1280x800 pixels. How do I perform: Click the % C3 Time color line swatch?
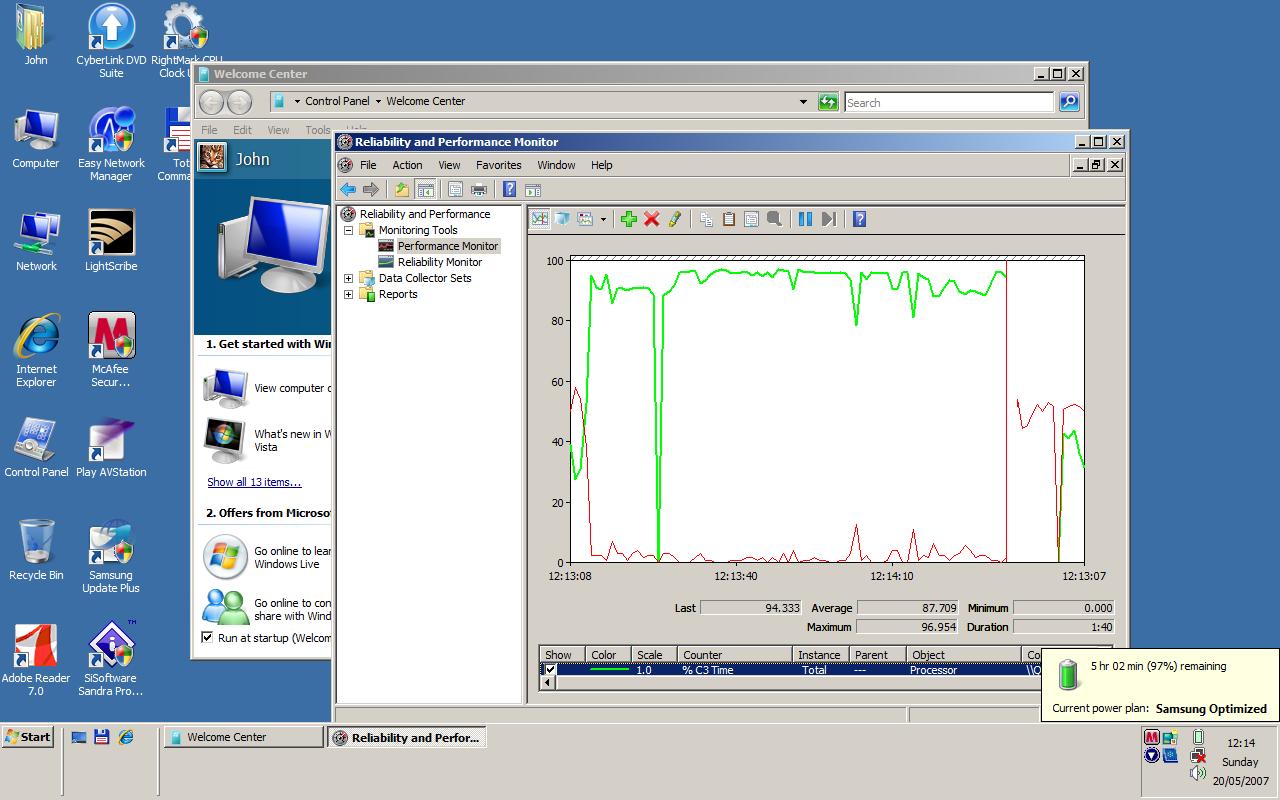point(609,670)
